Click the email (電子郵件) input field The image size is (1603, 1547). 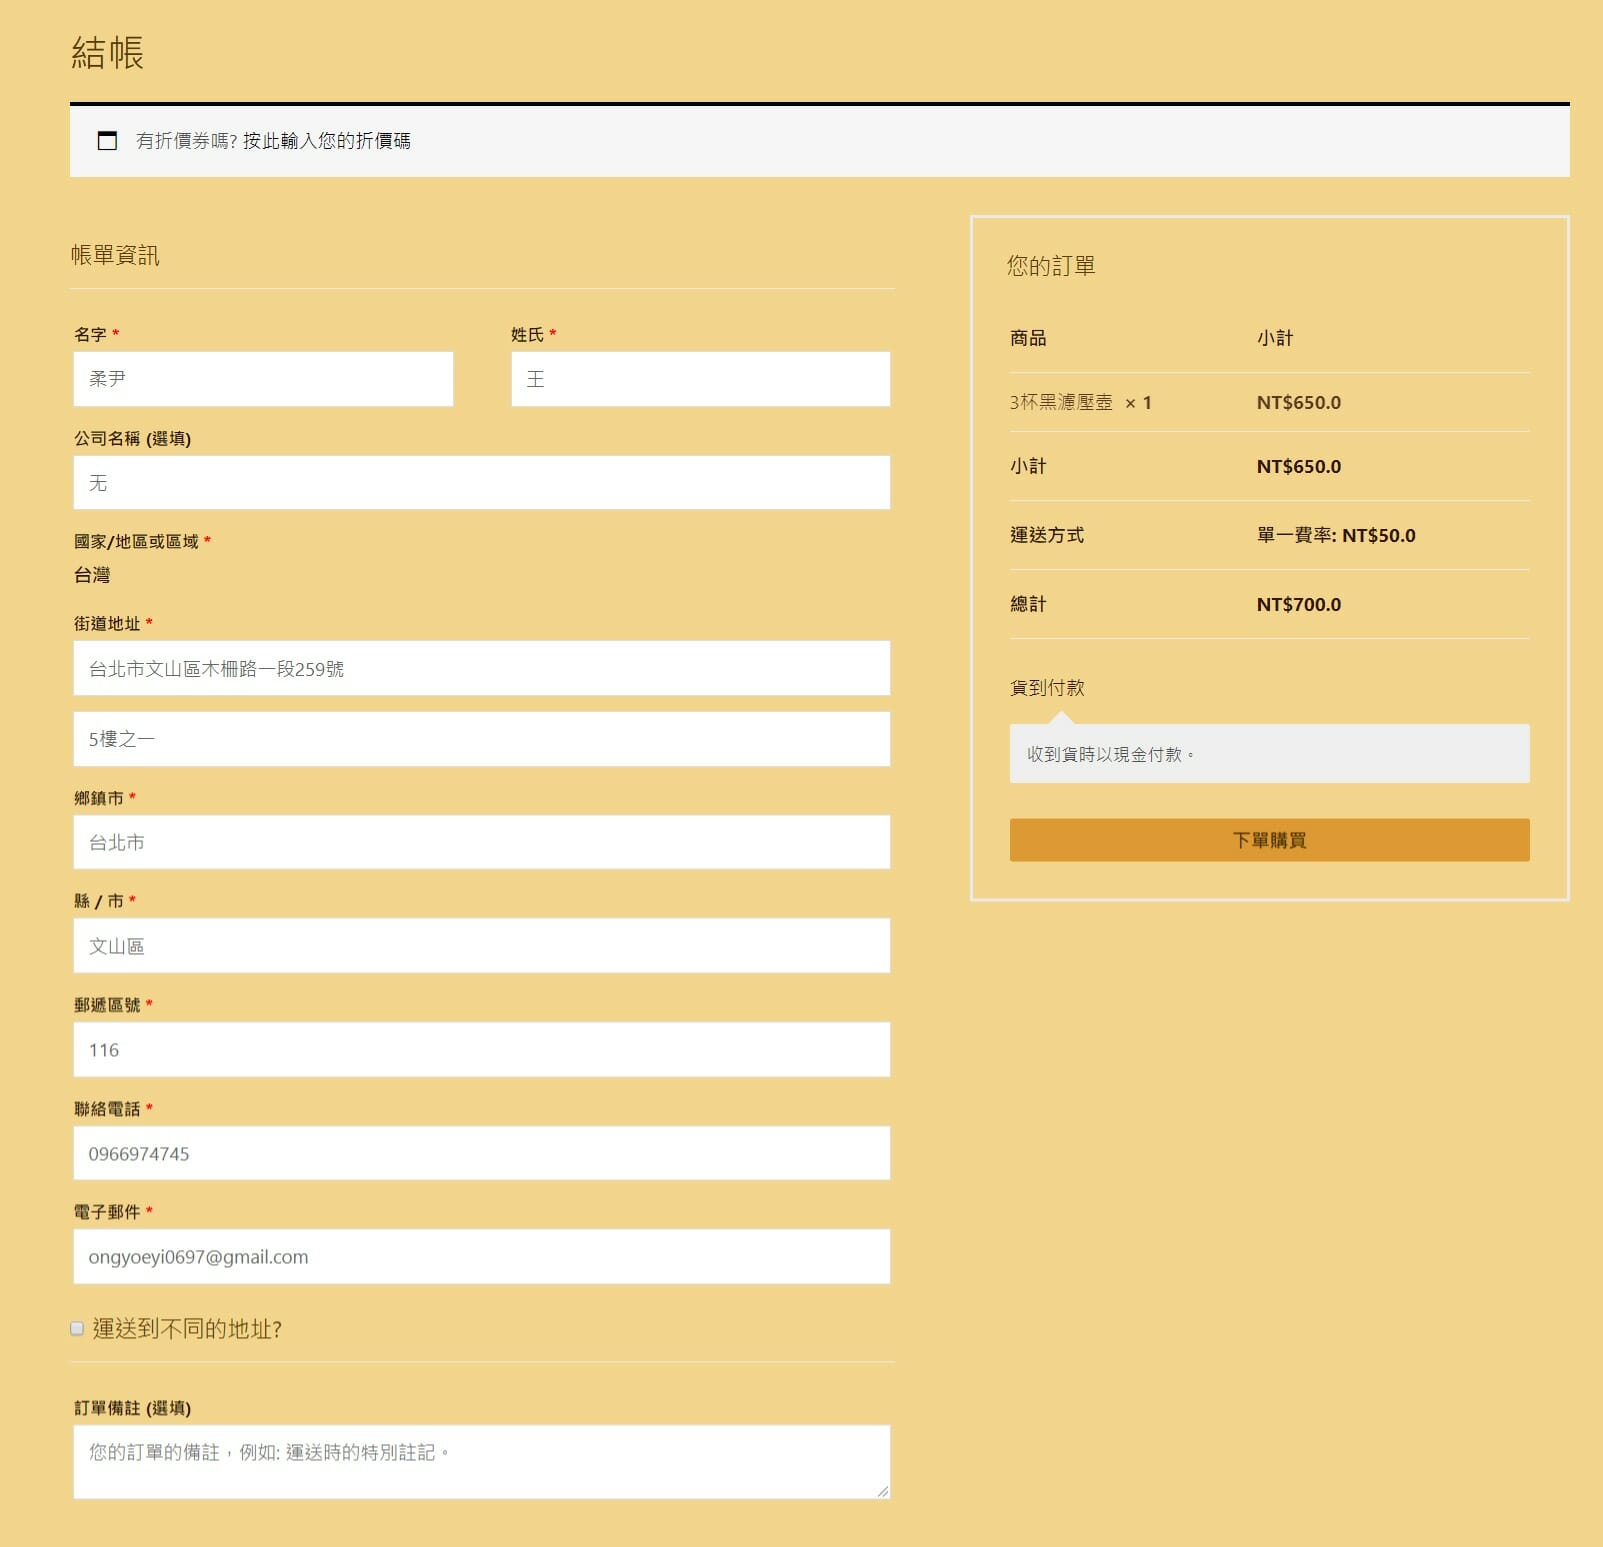(481, 1257)
